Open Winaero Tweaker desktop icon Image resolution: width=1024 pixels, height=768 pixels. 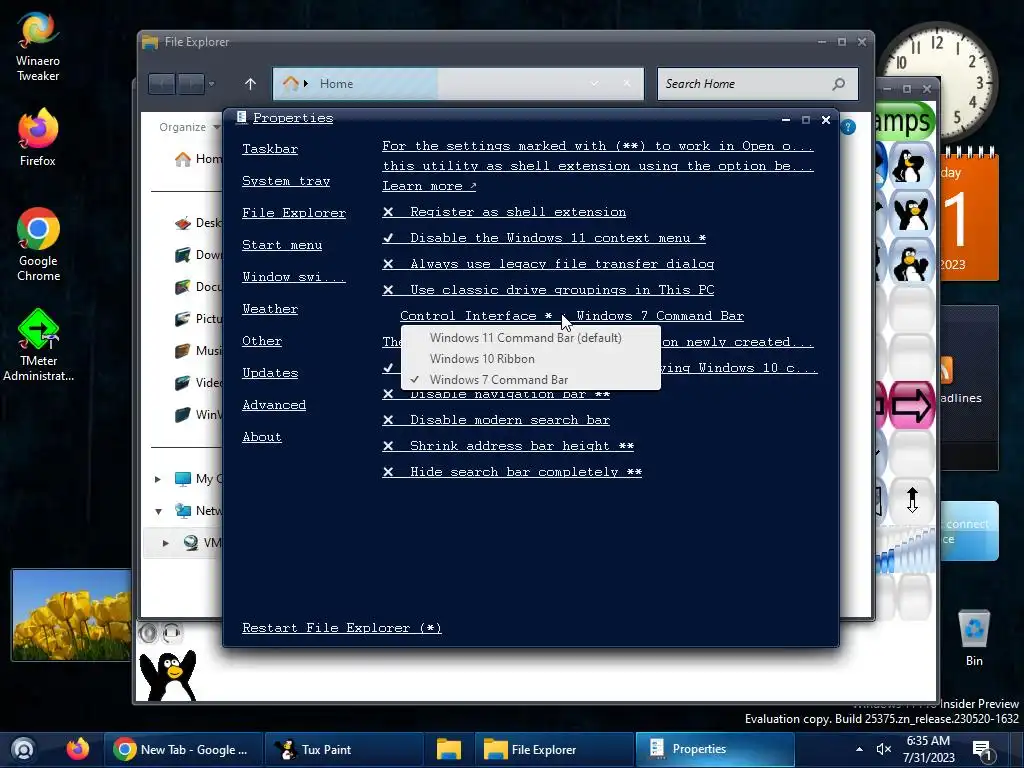click(x=38, y=47)
